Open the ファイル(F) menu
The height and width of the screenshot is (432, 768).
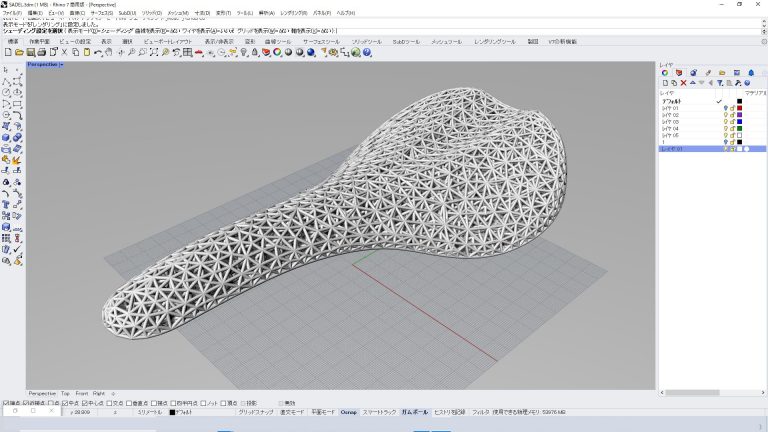(12, 13)
